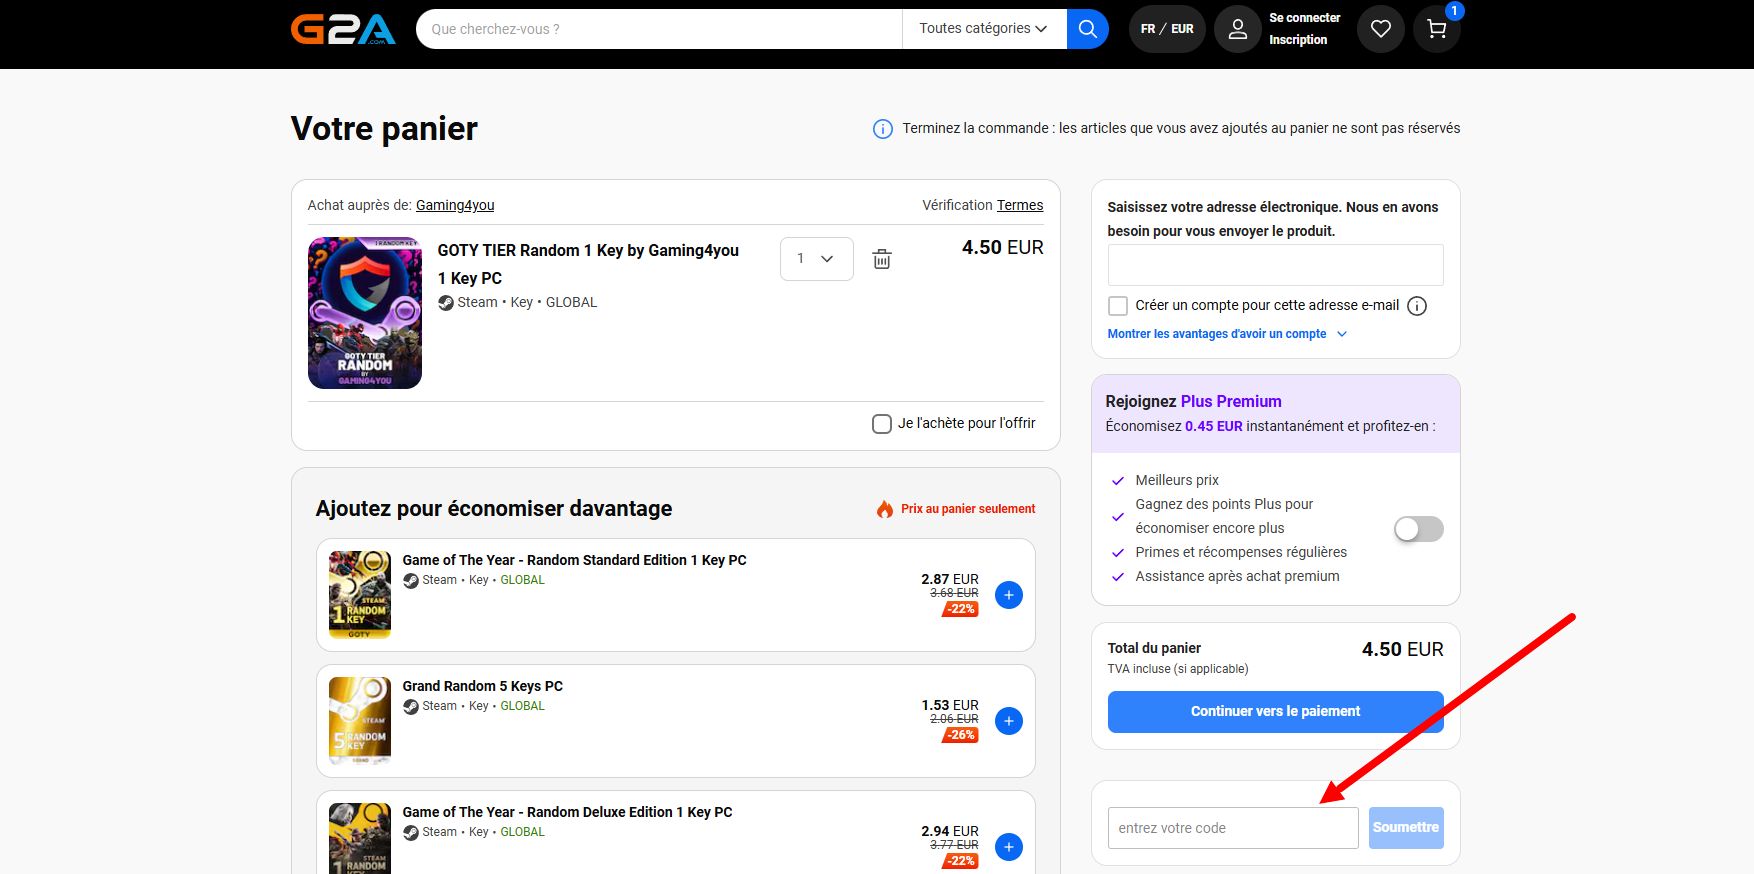Focus the email address input field
This screenshot has width=1754, height=874.
point(1276,265)
